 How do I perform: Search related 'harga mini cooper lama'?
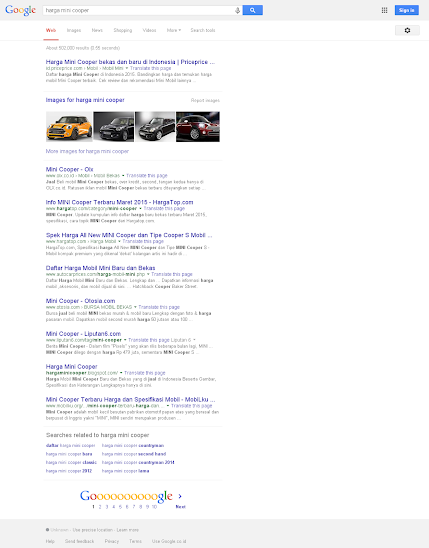point(125,471)
